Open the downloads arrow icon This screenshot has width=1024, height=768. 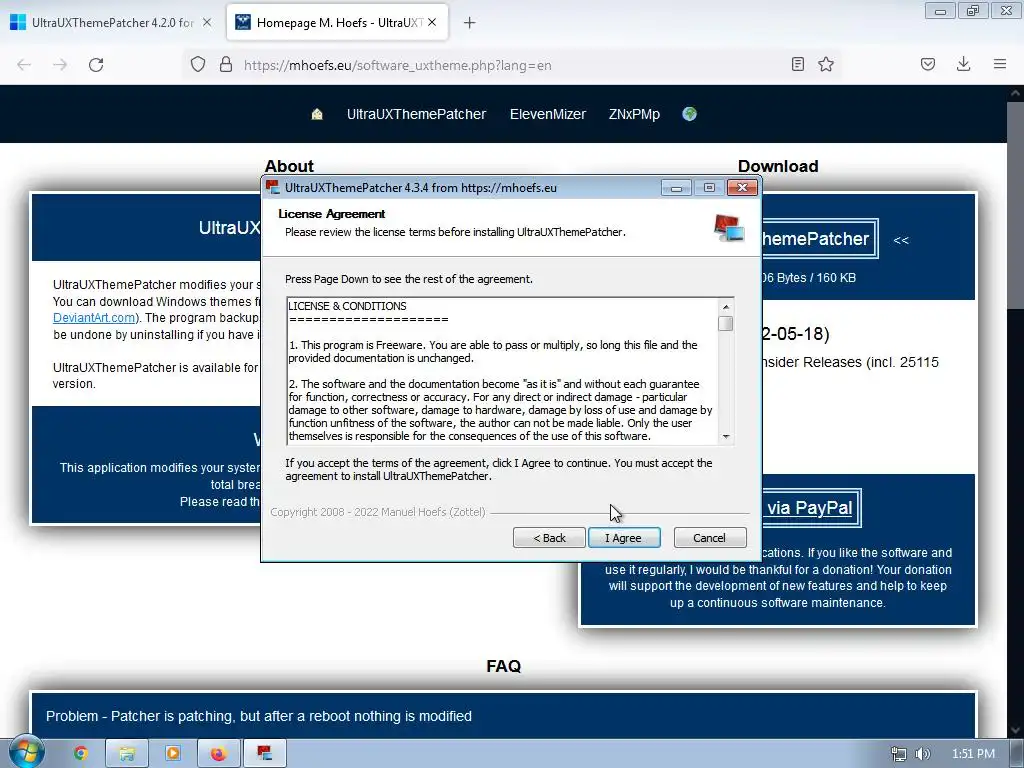(963, 65)
